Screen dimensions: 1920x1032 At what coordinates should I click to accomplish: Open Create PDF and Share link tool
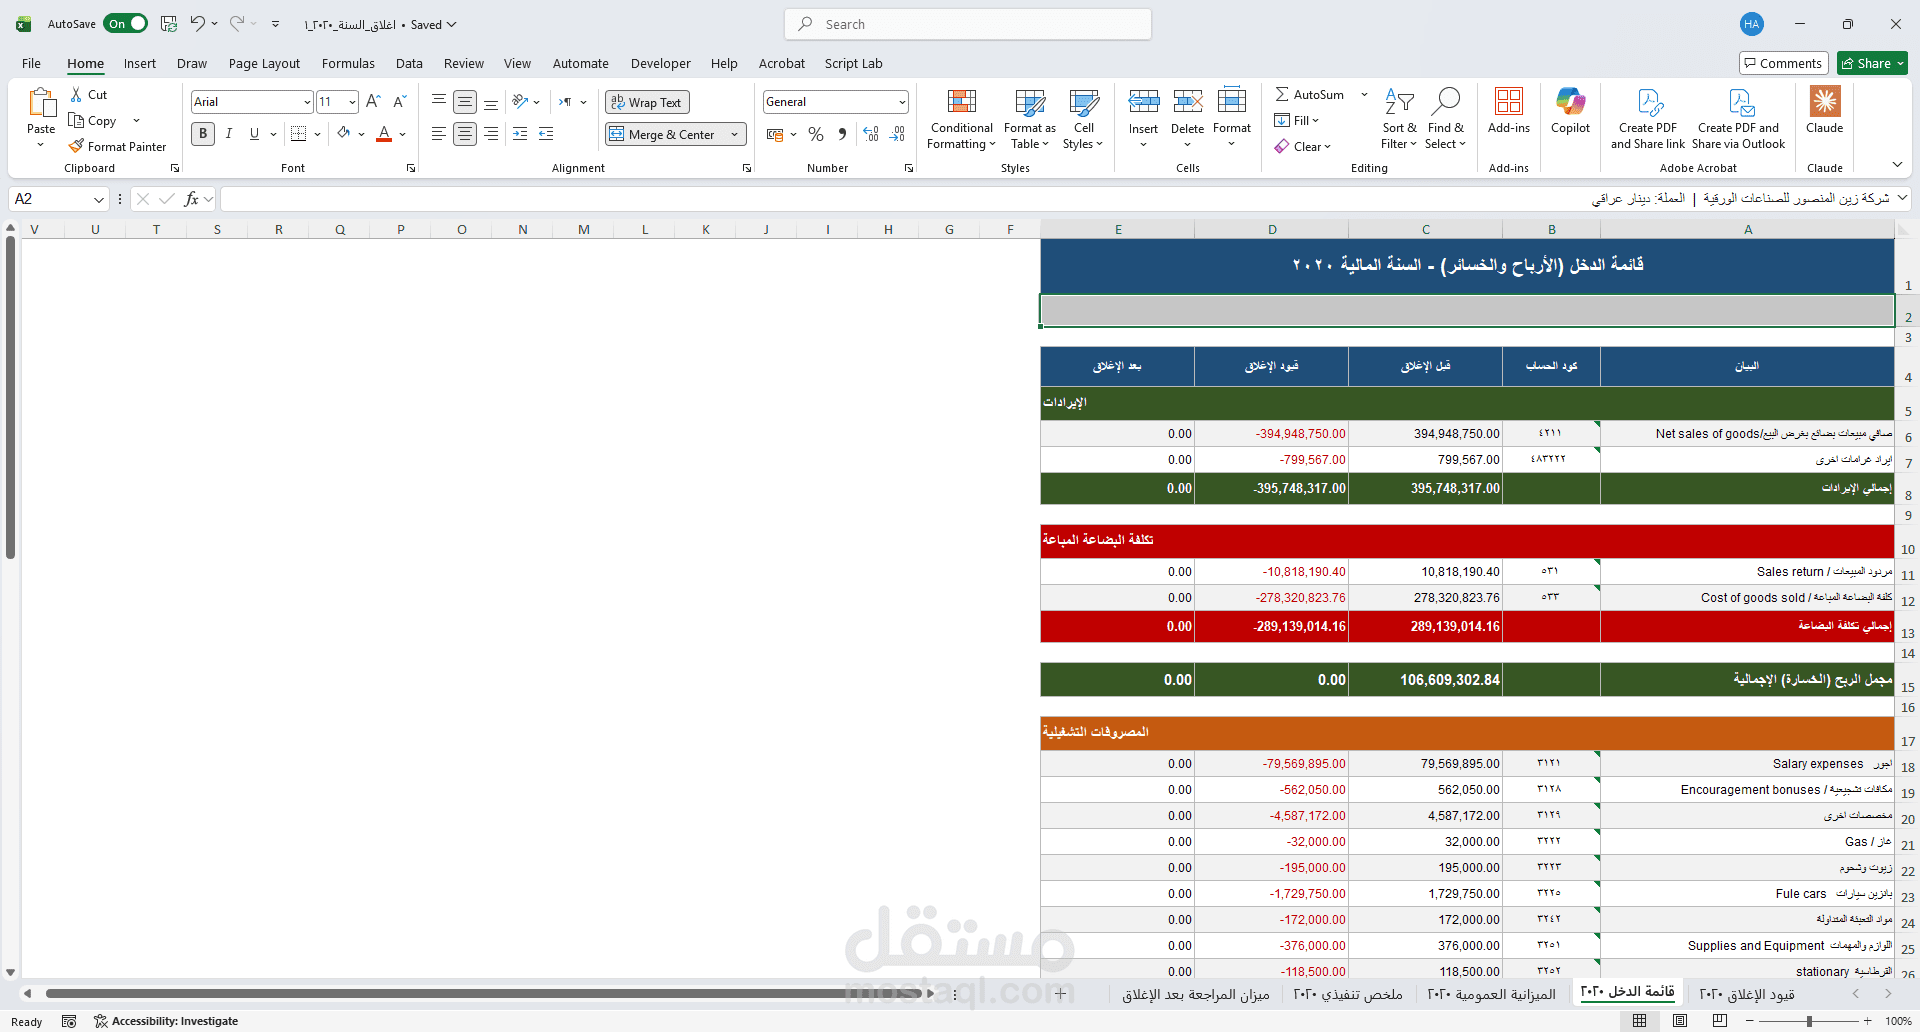(1648, 115)
